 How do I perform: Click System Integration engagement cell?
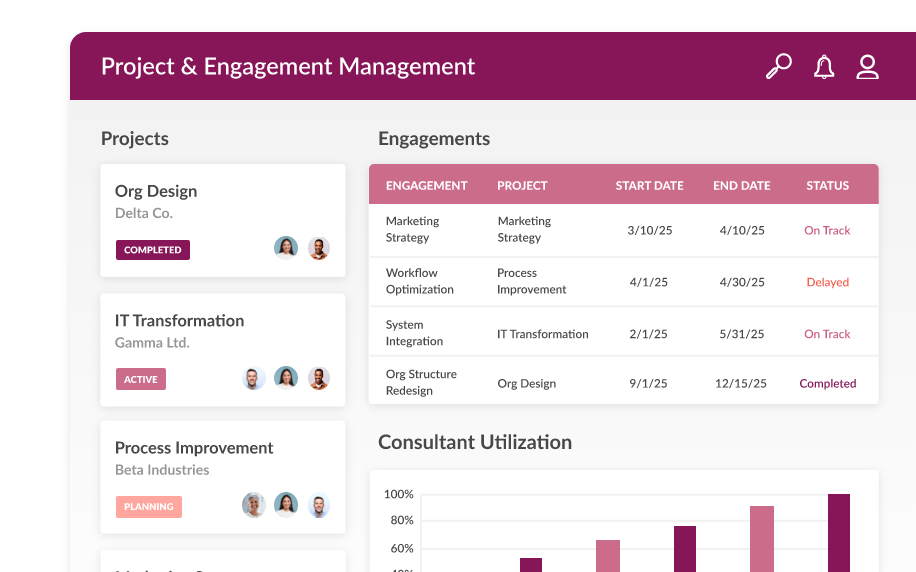pos(414,332)
